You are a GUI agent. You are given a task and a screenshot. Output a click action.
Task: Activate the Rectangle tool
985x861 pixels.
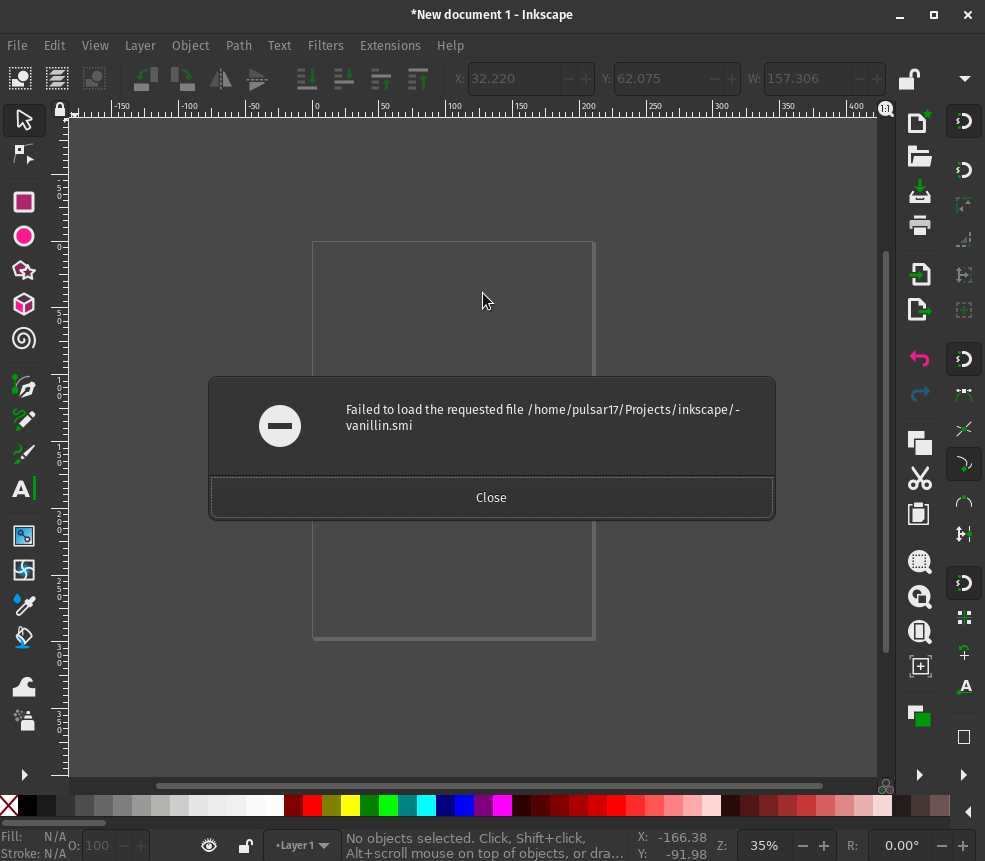[23, 202]
